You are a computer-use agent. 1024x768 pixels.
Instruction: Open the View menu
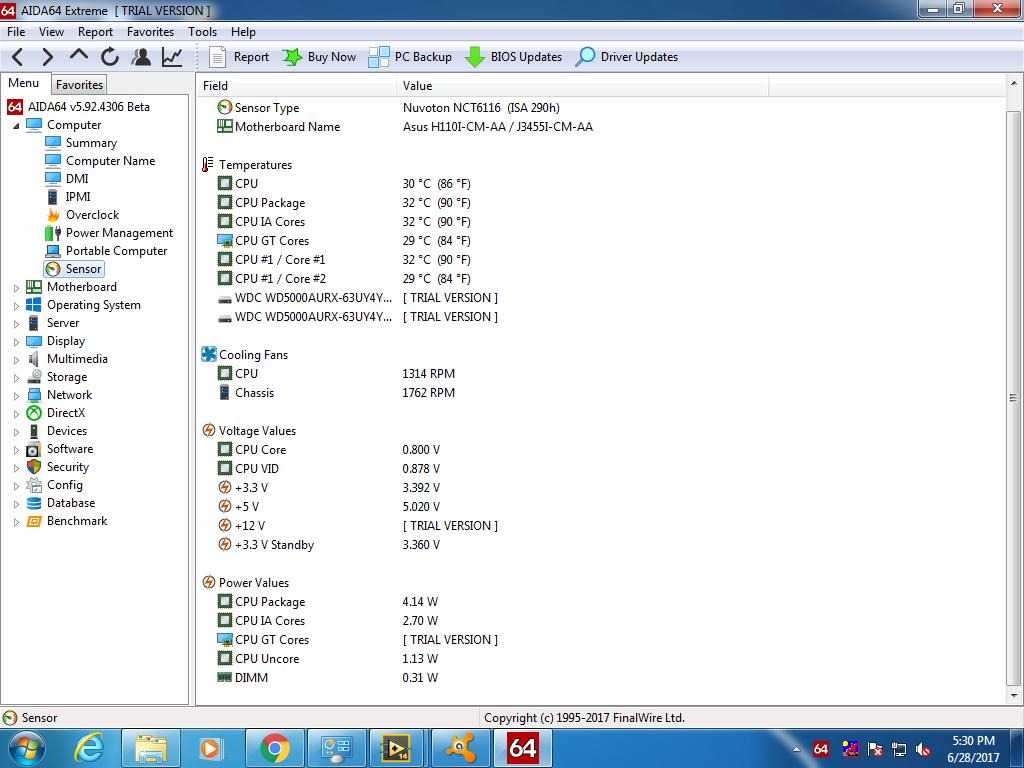[51, 31]
